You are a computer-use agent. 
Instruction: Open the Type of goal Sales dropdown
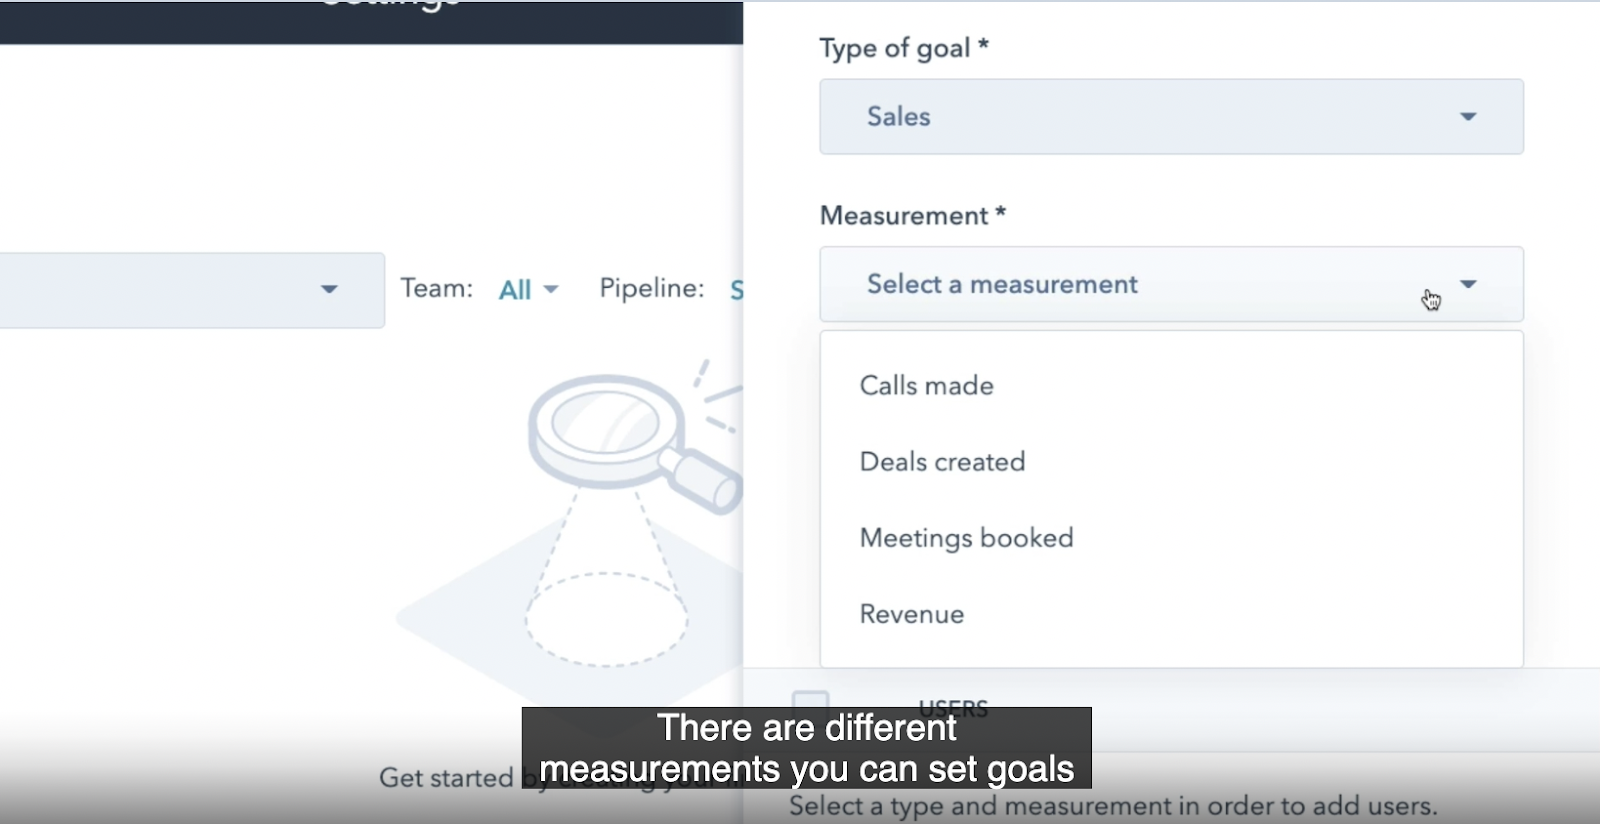(x=1170, y=117)
